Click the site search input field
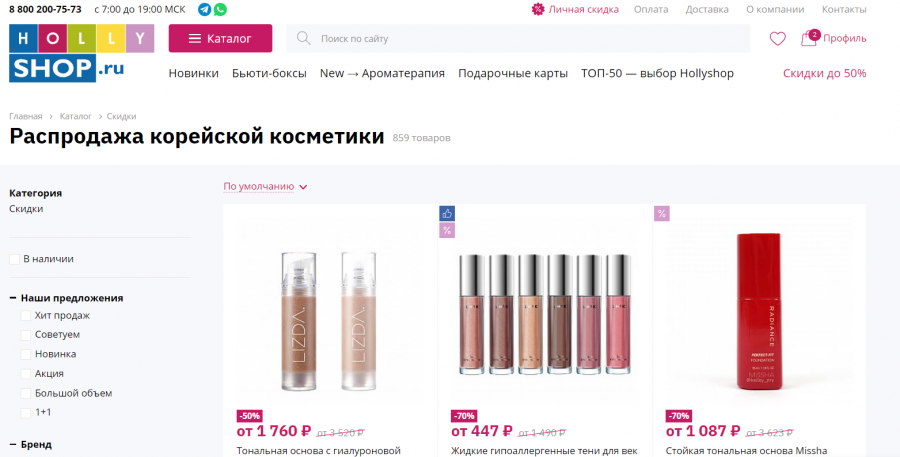The width and height of the screenshot is (900, 457). tap(518, 38)
